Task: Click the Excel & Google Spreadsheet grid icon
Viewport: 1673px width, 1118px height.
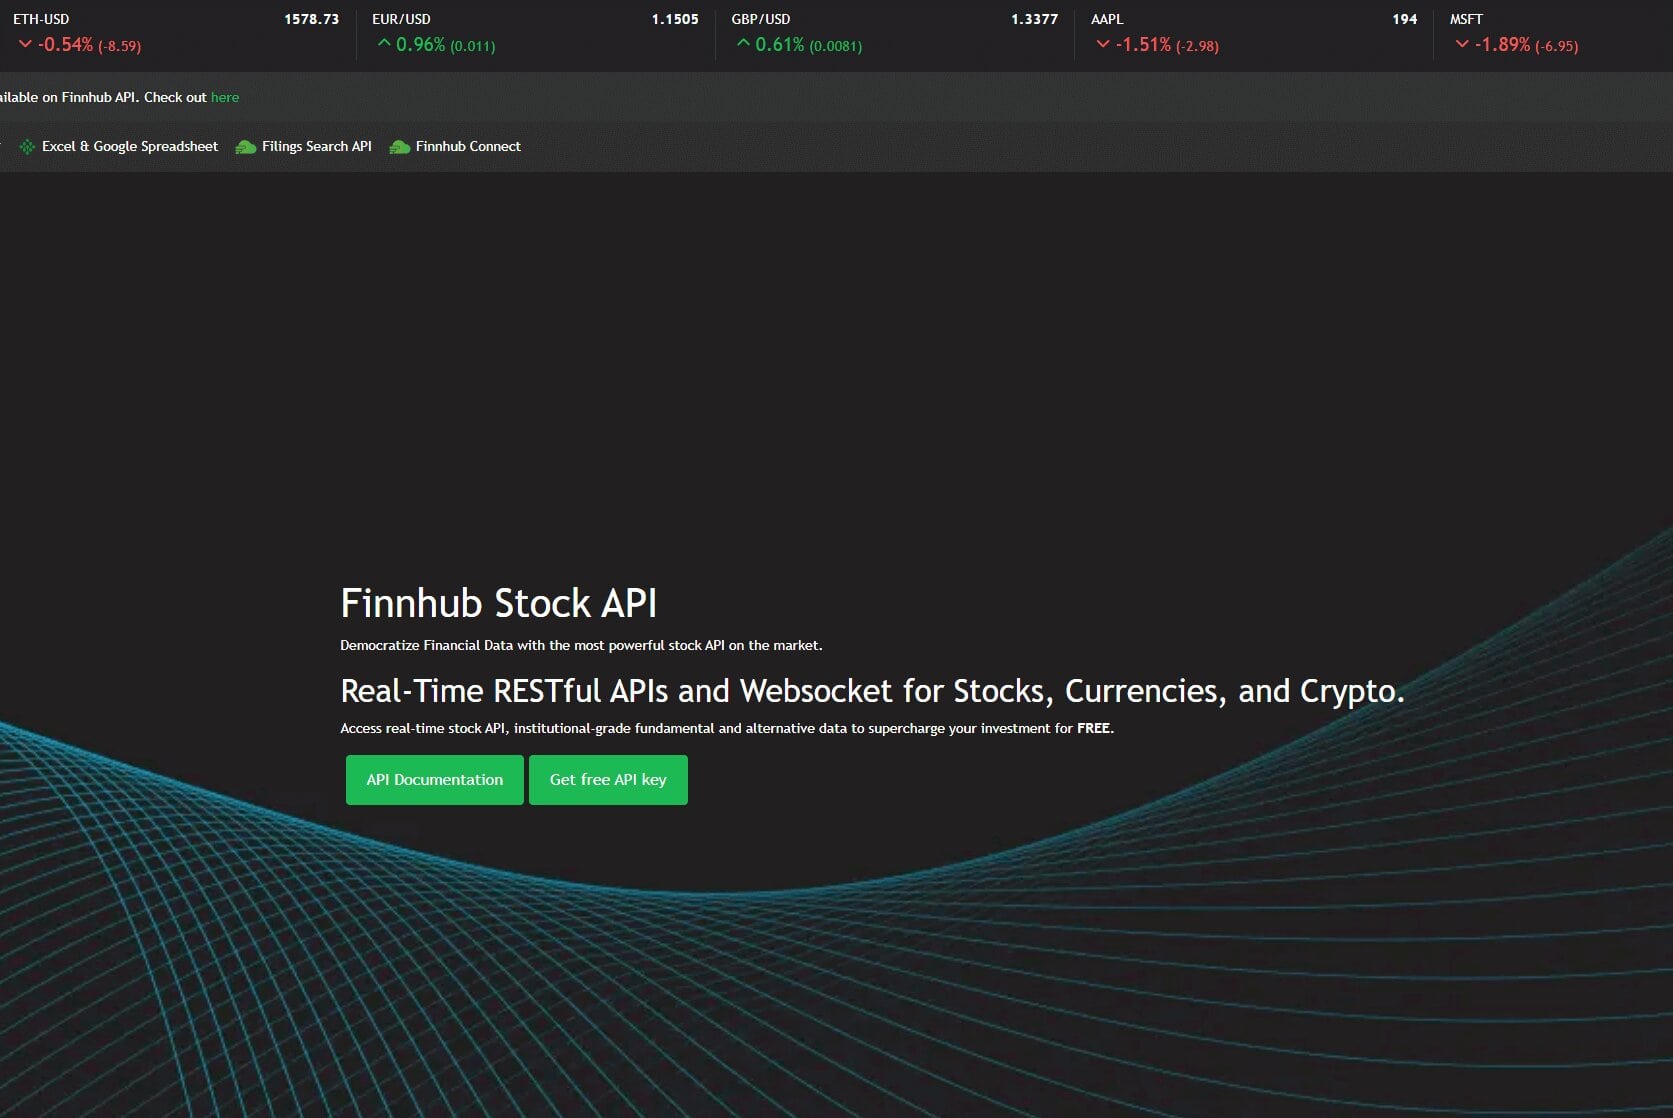Action: point(27,146)
